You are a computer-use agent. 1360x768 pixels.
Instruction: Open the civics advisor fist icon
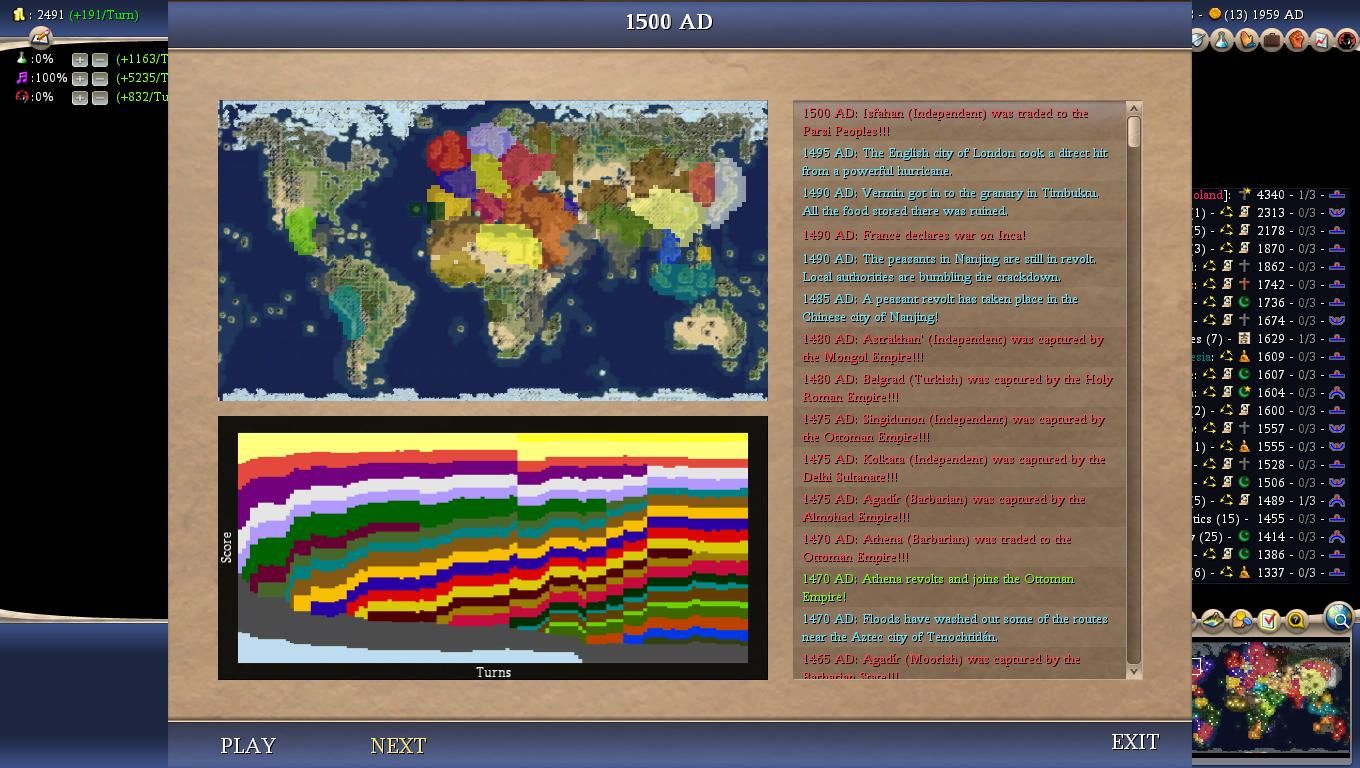pos(1297,40)
